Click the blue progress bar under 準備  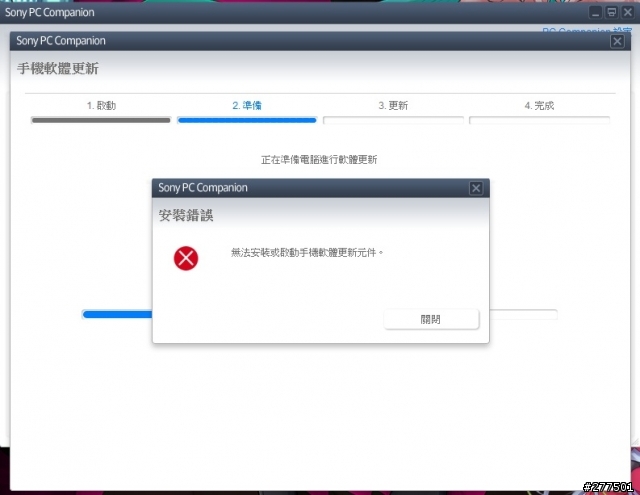click(247, 120)
